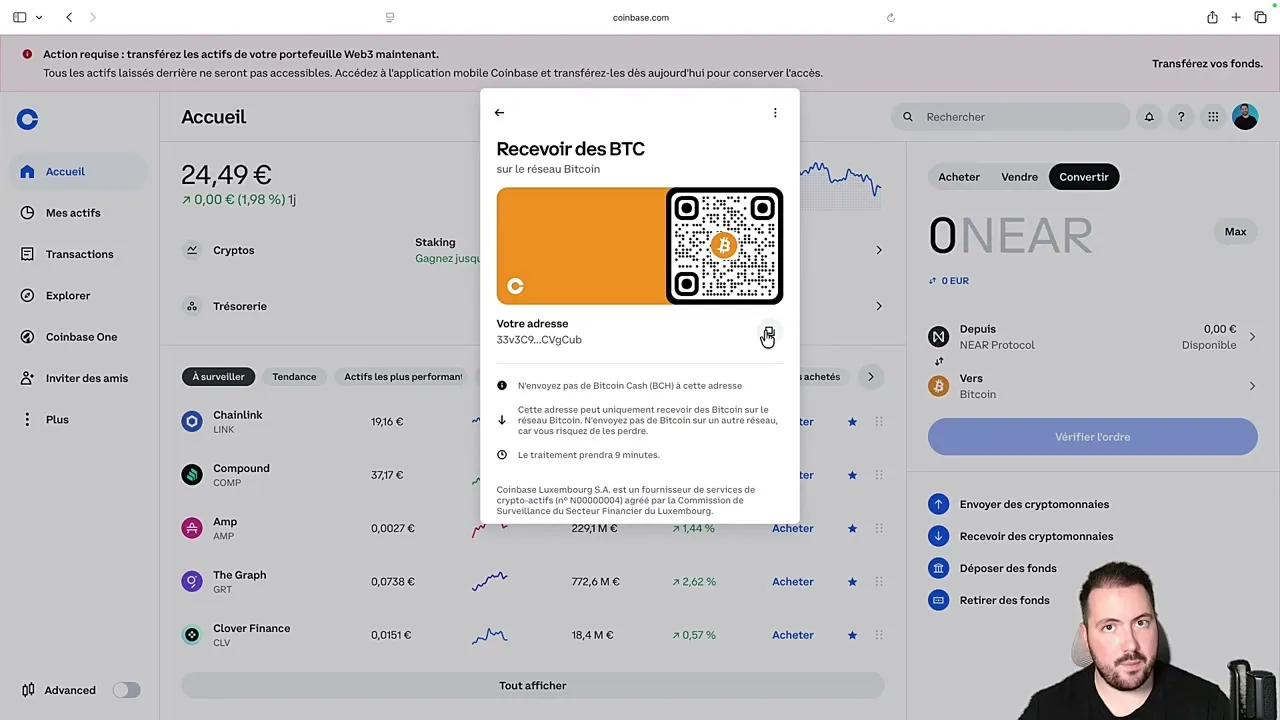Open the apps grid icon near the avatar
The image size is (1280, 720).
pos(1213,117)
